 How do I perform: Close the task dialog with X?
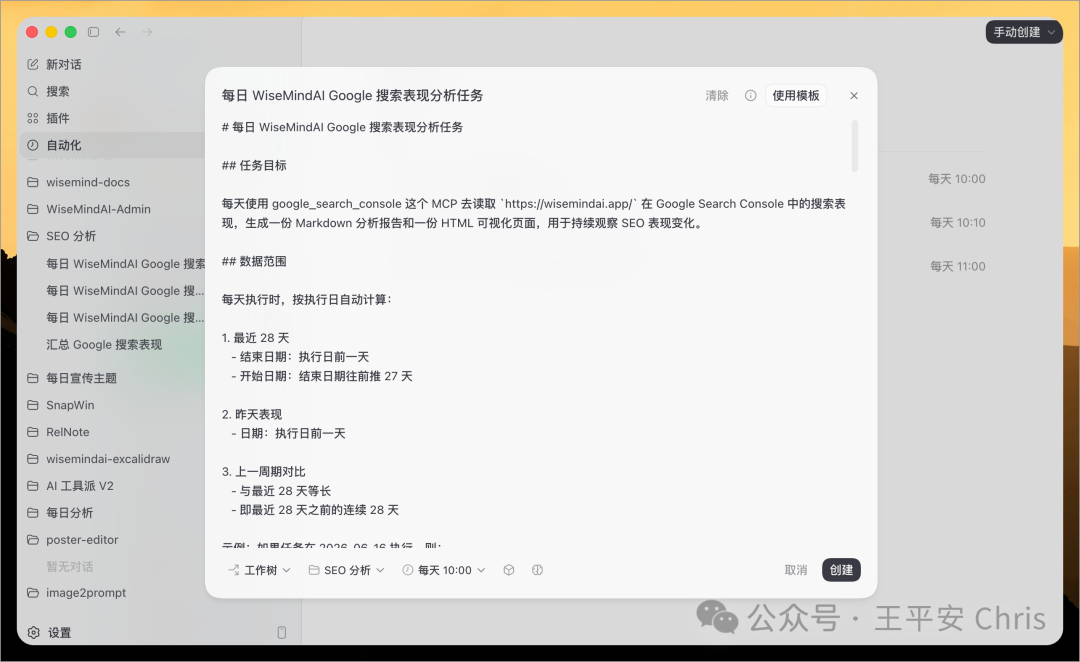854,96
